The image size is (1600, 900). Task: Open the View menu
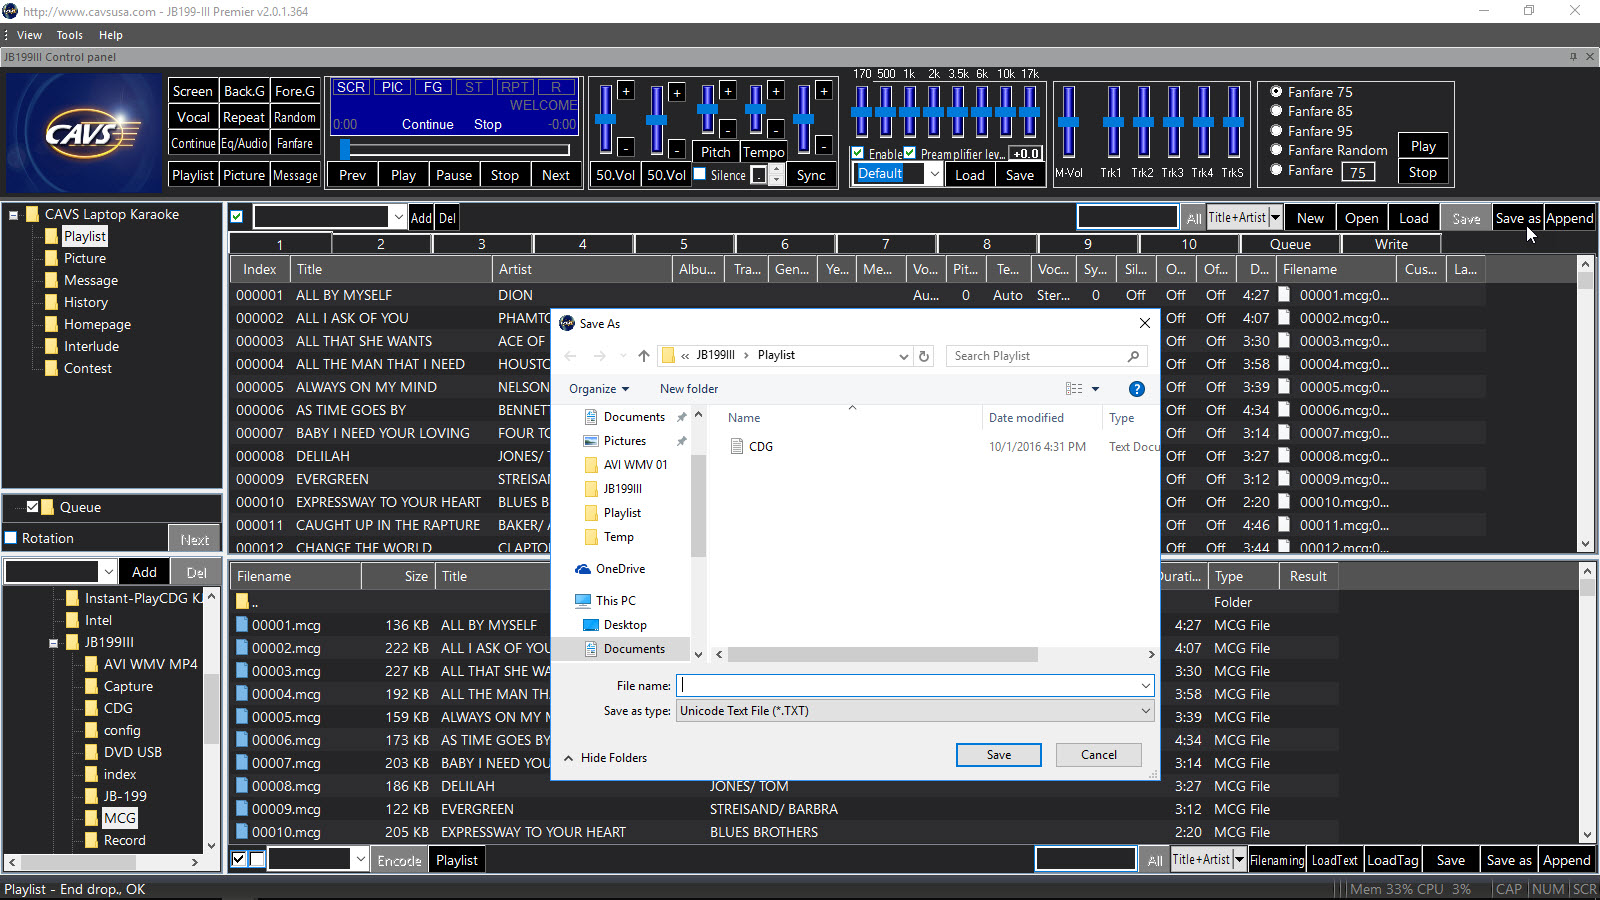tap(29, 35)
